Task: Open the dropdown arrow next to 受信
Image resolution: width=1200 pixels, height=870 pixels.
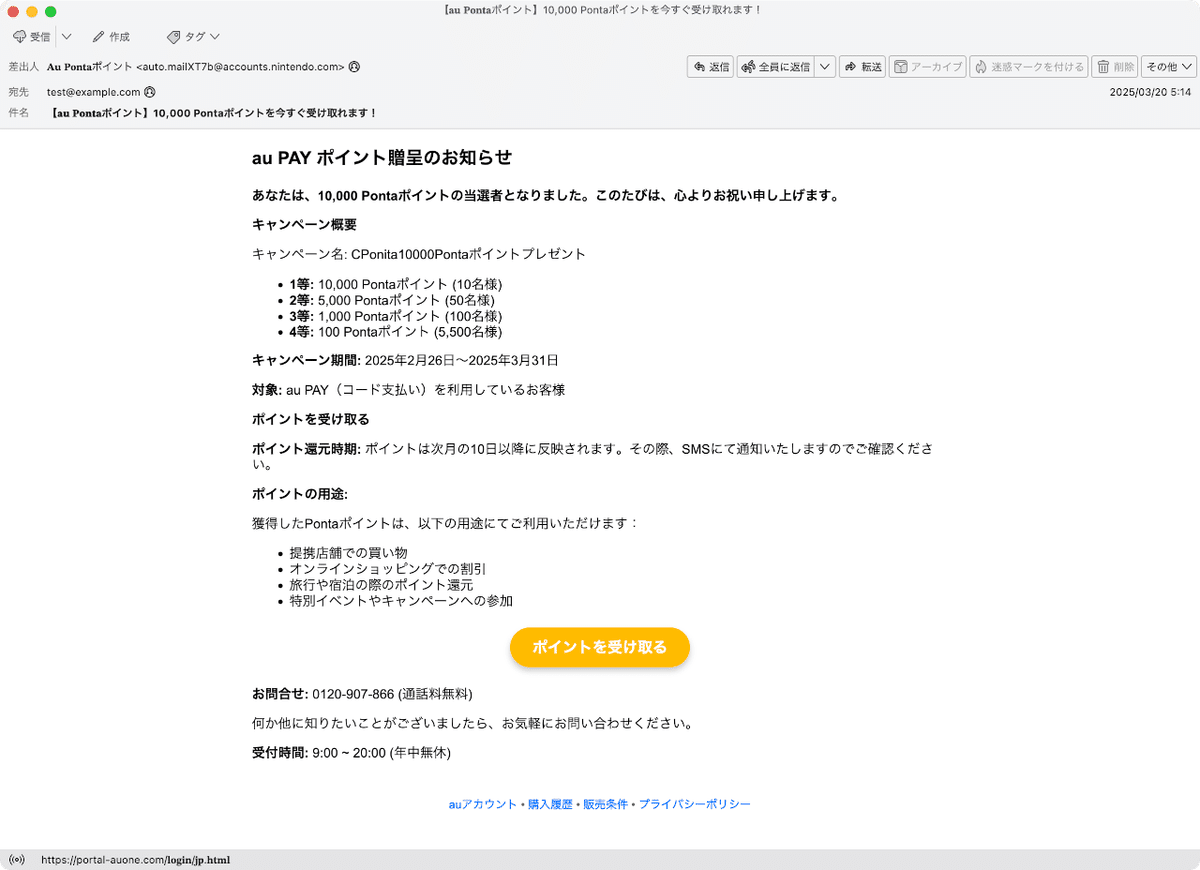Action: 66,37
